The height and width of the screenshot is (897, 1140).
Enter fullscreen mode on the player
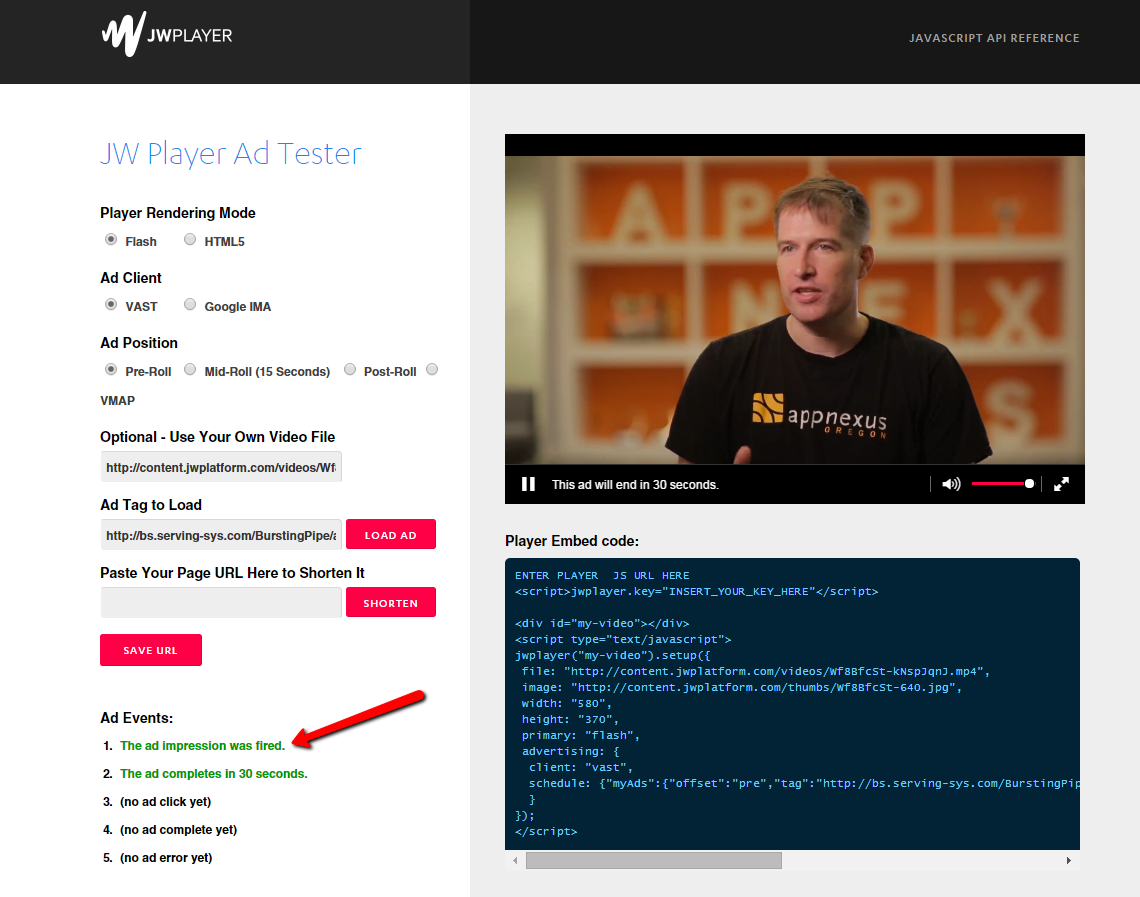tap(1061, 484)
